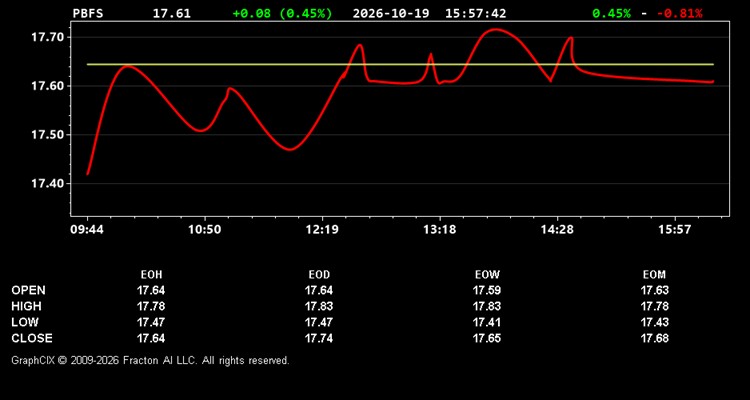Image resolution: width=750 pixels, height=400 pixels.
Task: Click the red -0.81% range value
Action: click(679, 13)
